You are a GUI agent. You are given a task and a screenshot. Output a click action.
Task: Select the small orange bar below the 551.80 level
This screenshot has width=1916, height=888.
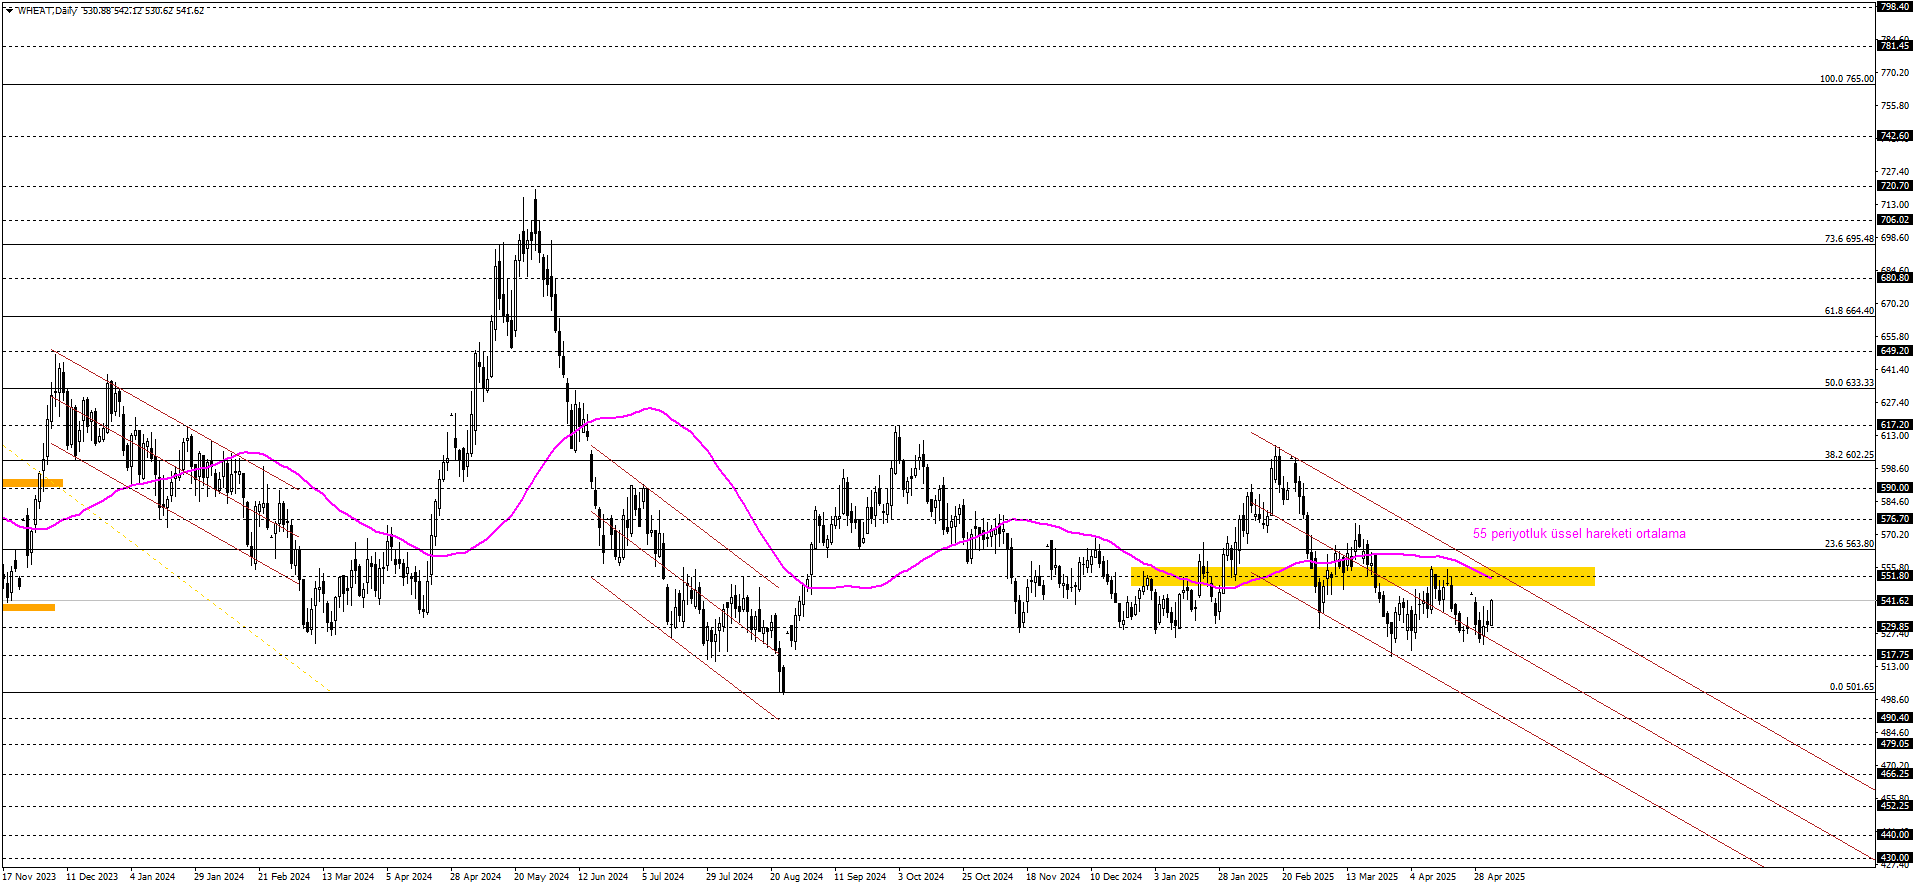pos(29,607)
